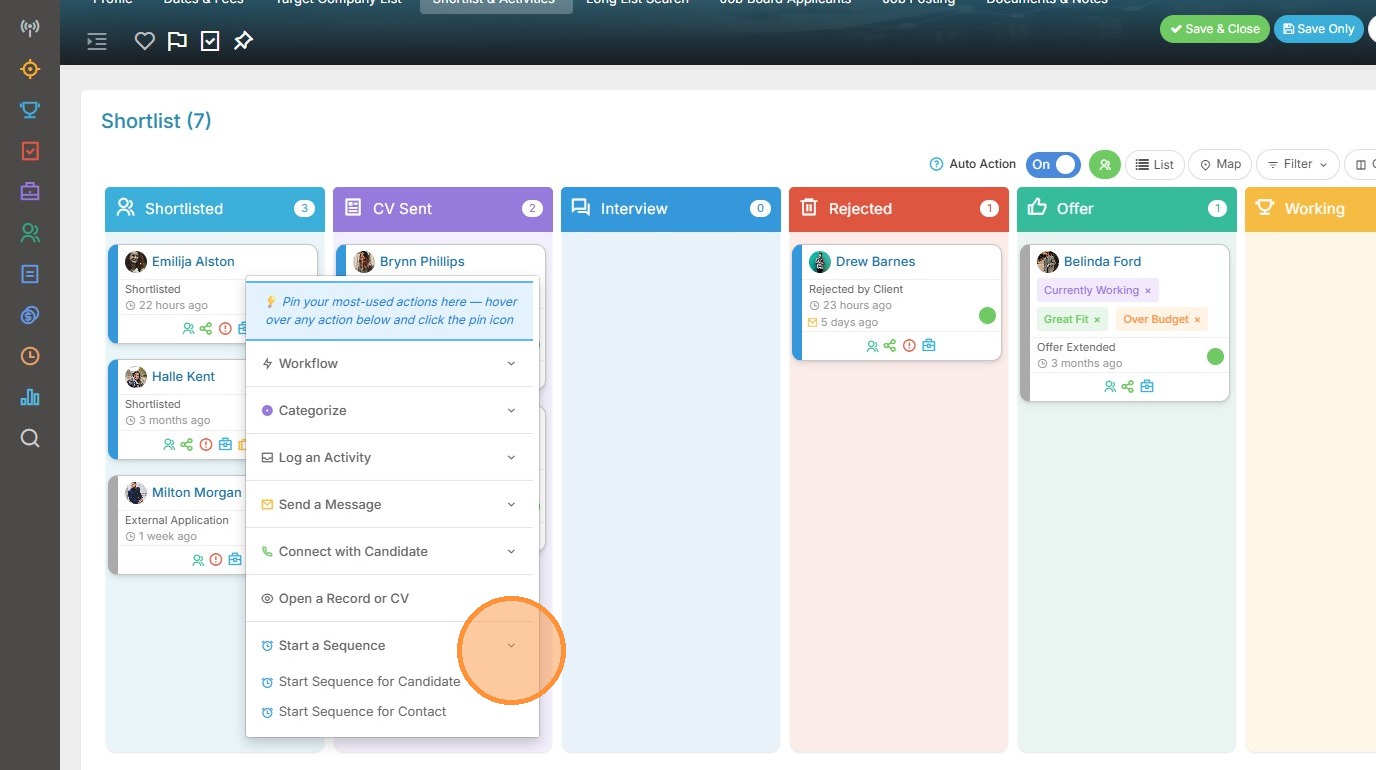Open the green people sidebar icon

pos(30,233)
